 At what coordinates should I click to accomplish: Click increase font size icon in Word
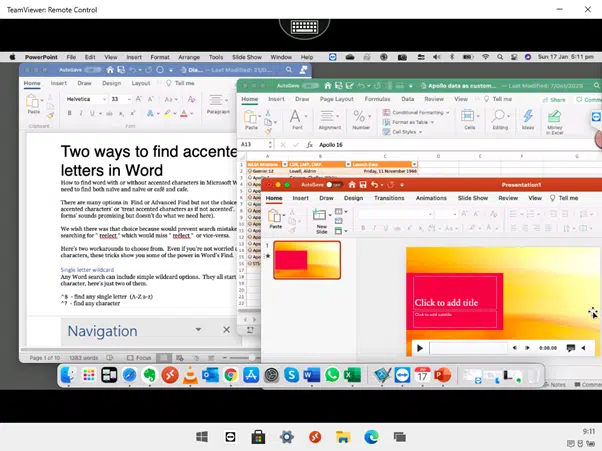click(x=139, y=99)
